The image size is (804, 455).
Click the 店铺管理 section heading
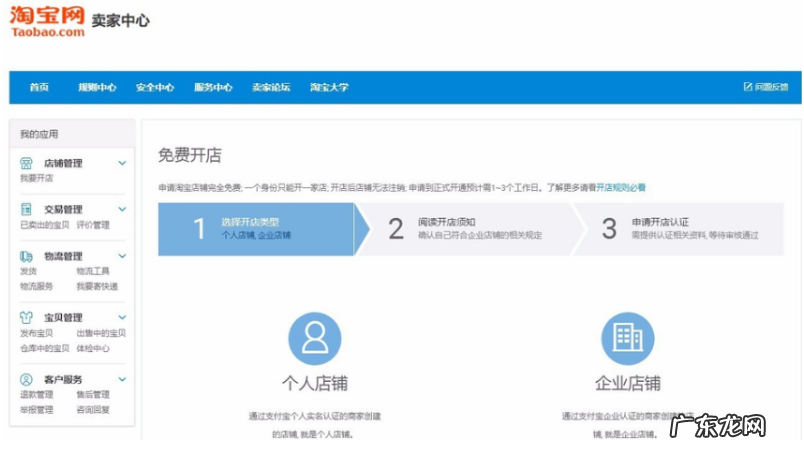point(63,163)
